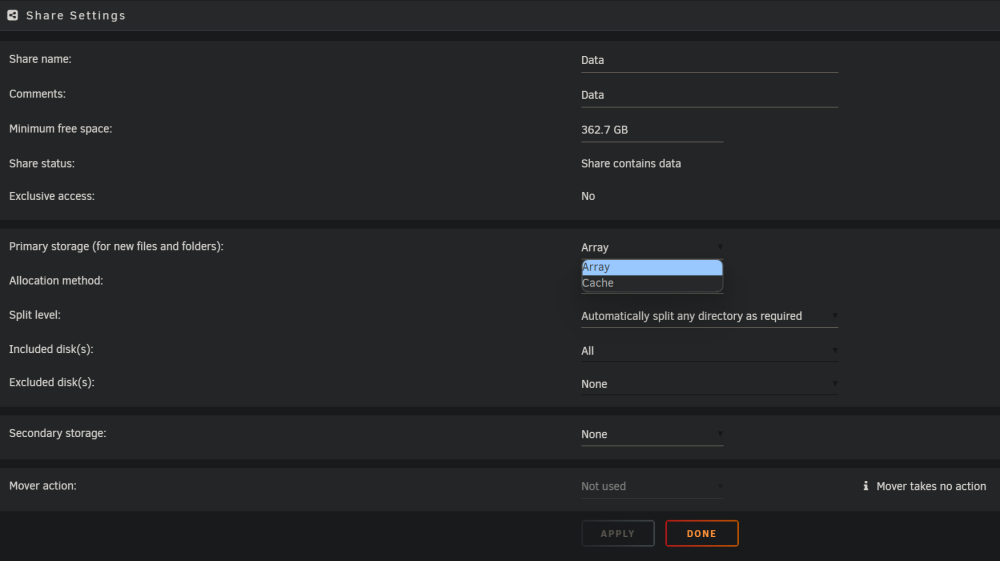Click the Mover info icon
Image resolution: width=1000 pixels, height=561 pixels.
pos(865,486)
